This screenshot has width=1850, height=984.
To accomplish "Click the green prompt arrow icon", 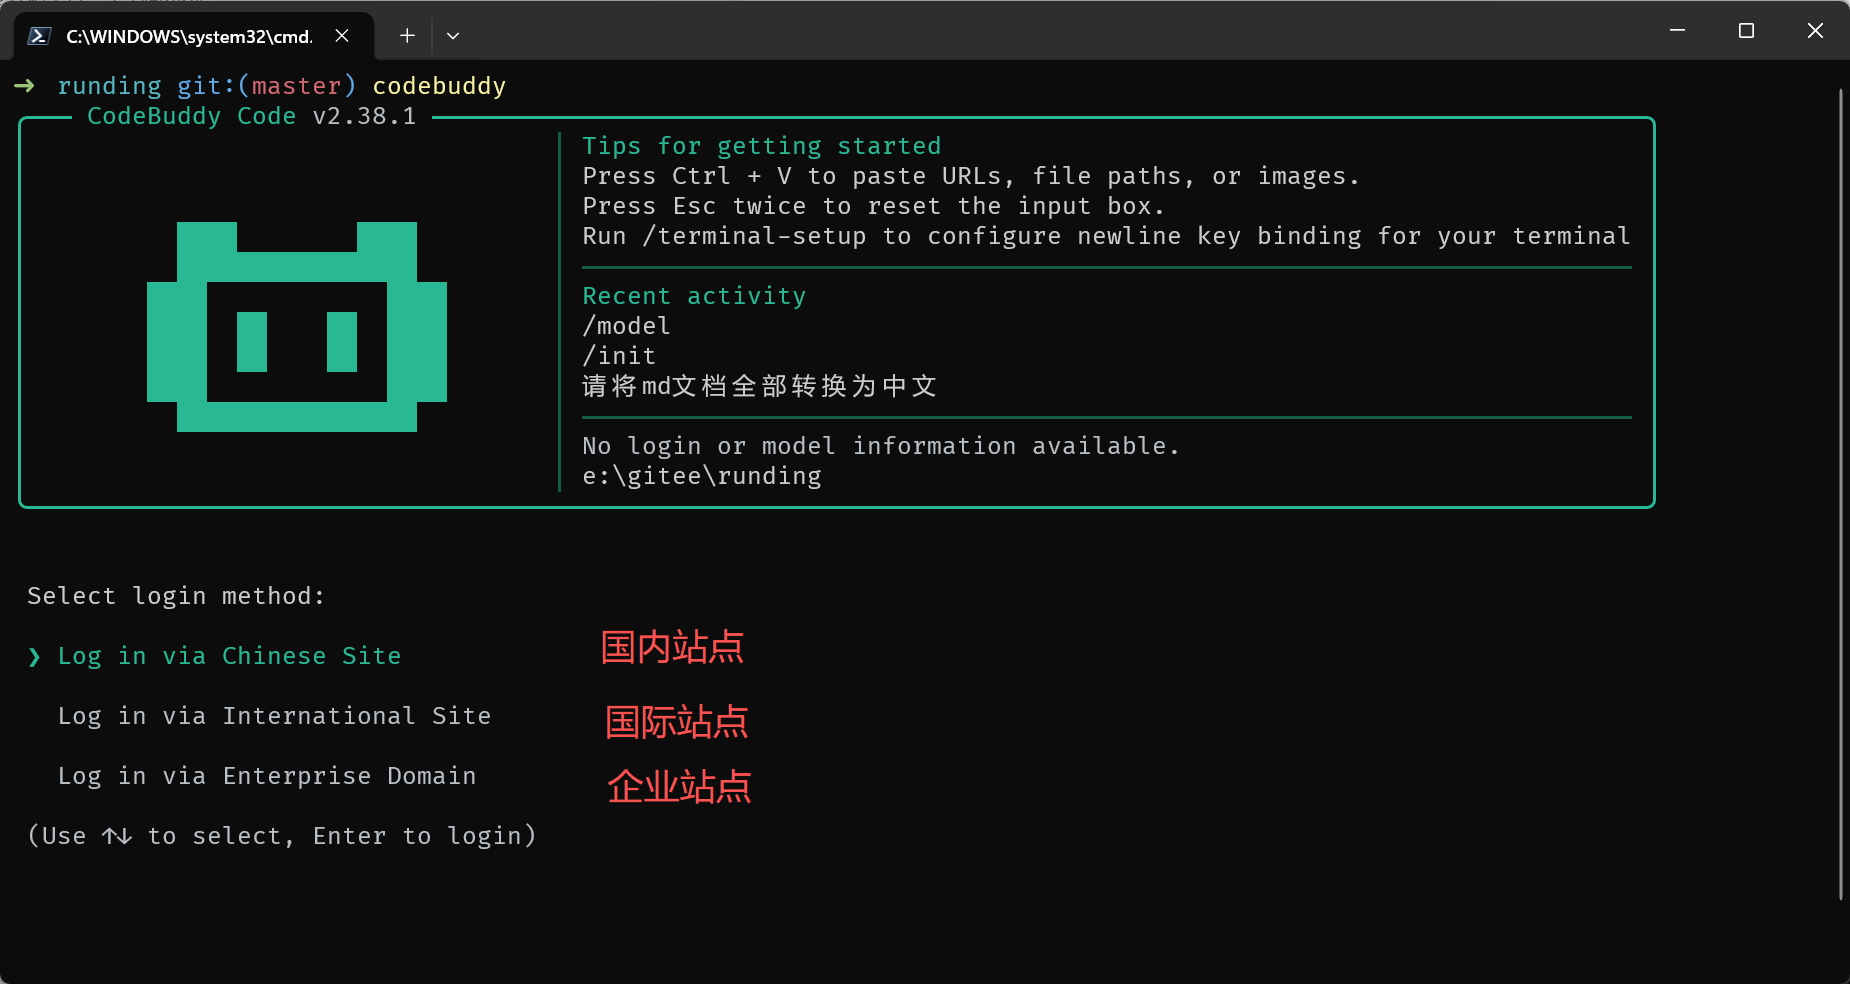I will tap(25, 86).
